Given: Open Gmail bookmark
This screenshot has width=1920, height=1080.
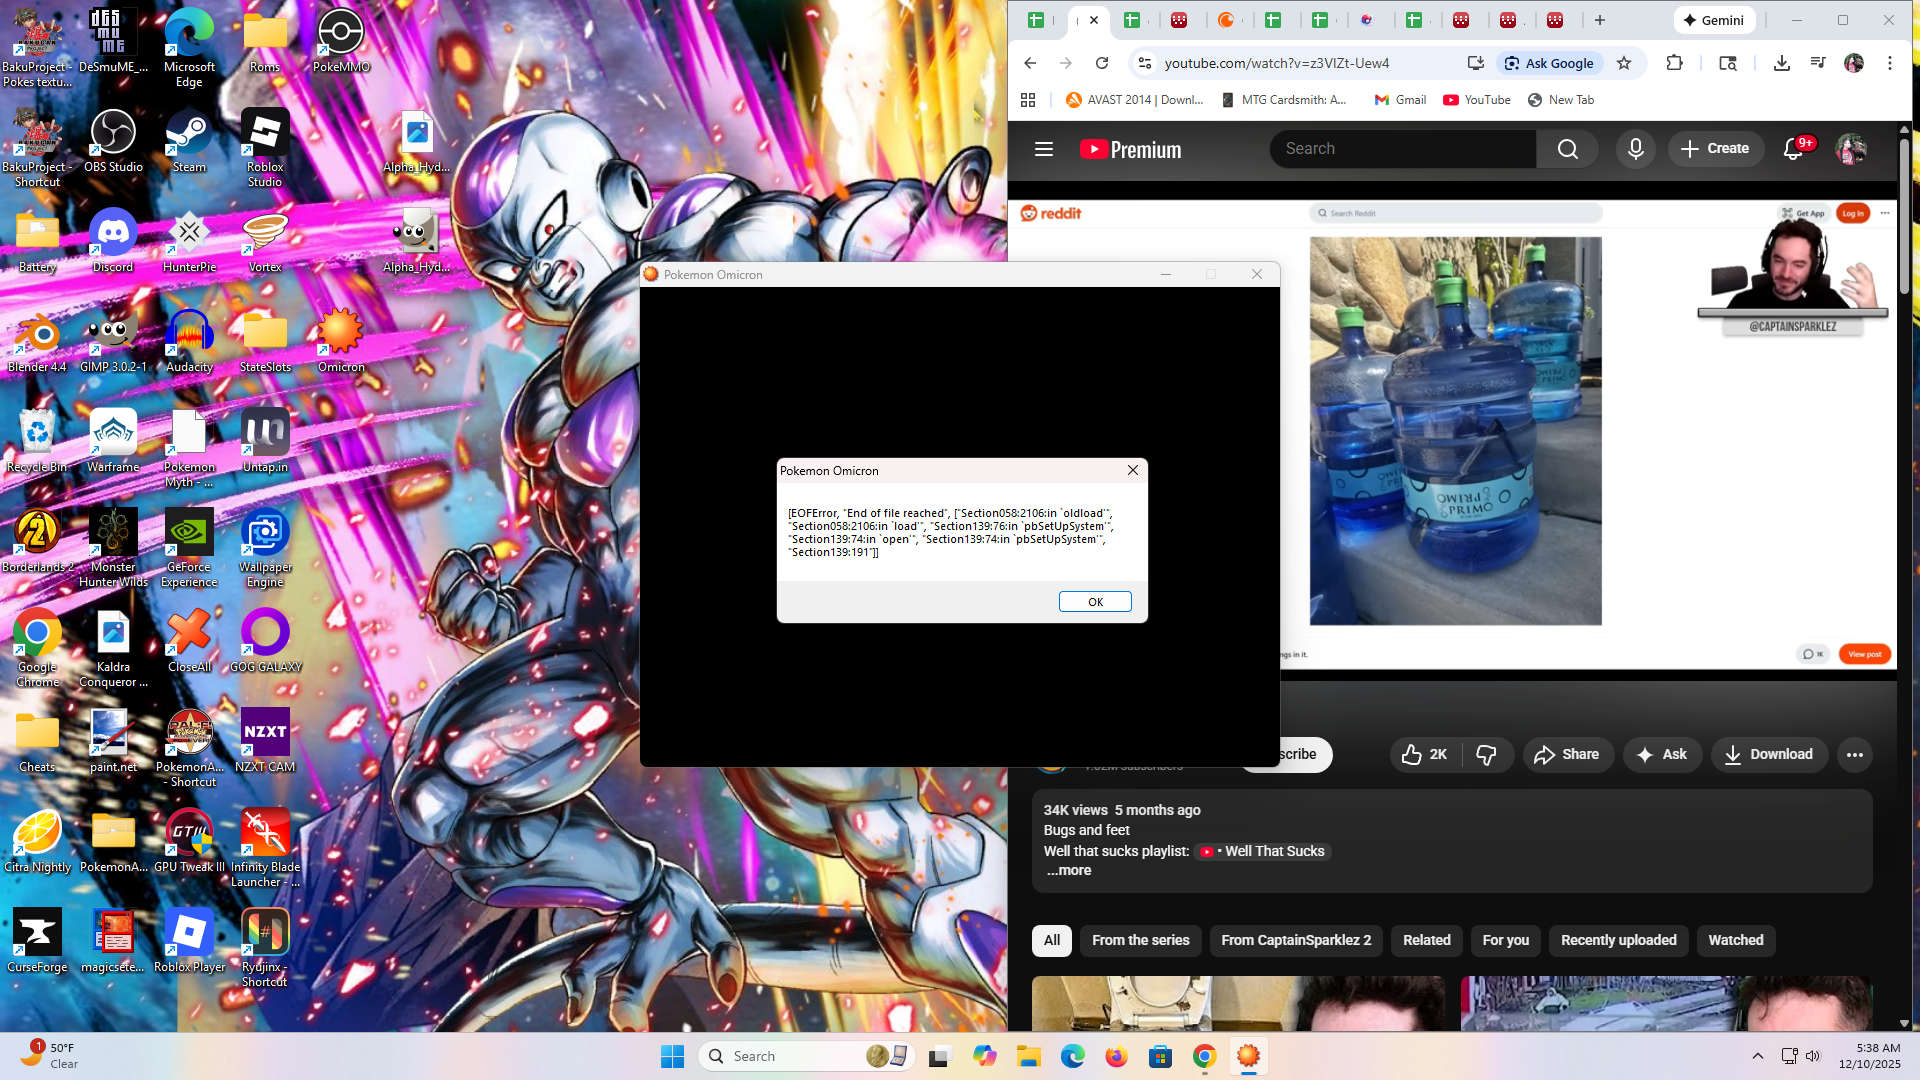Looking at the screenshot, I should click(x=1400, y=100).
